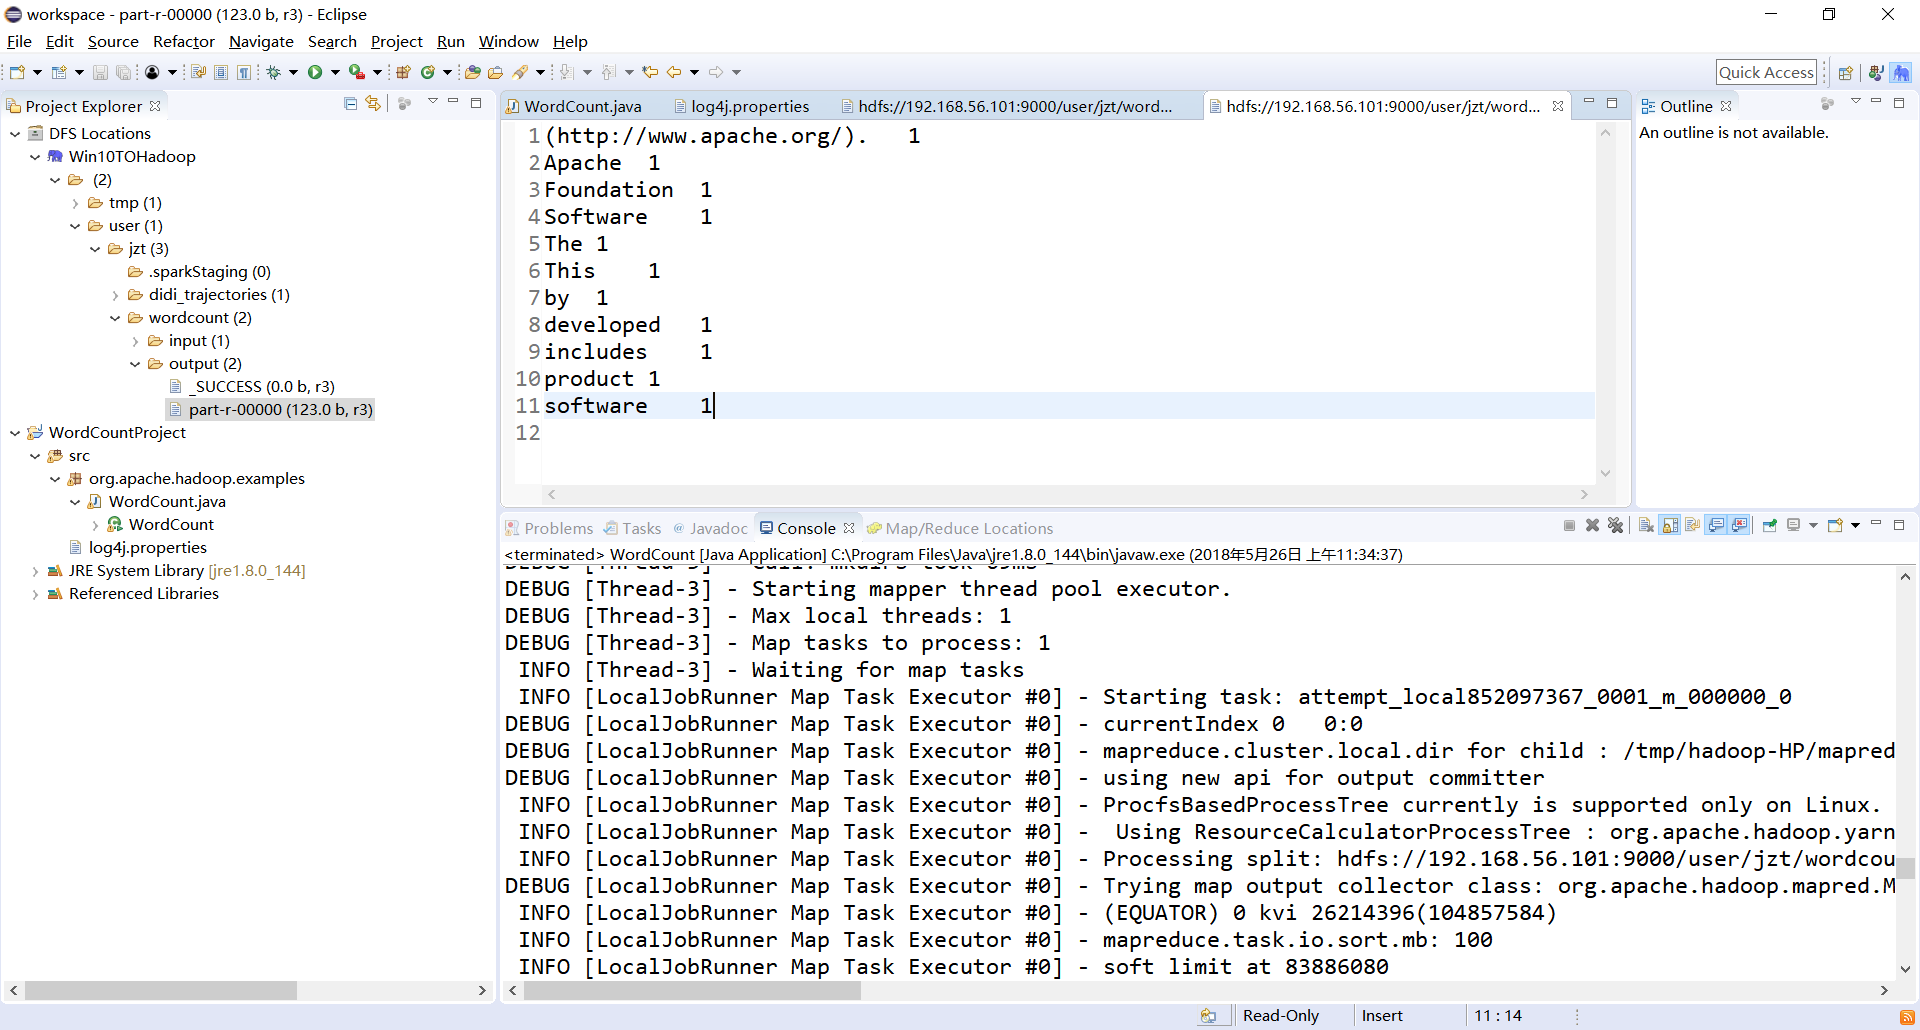Image resolution: width=1920 pixels, height=1030 pixels.
Task: Switch to the Map/Reduce elephant perspective
Action: (1901, 72)
